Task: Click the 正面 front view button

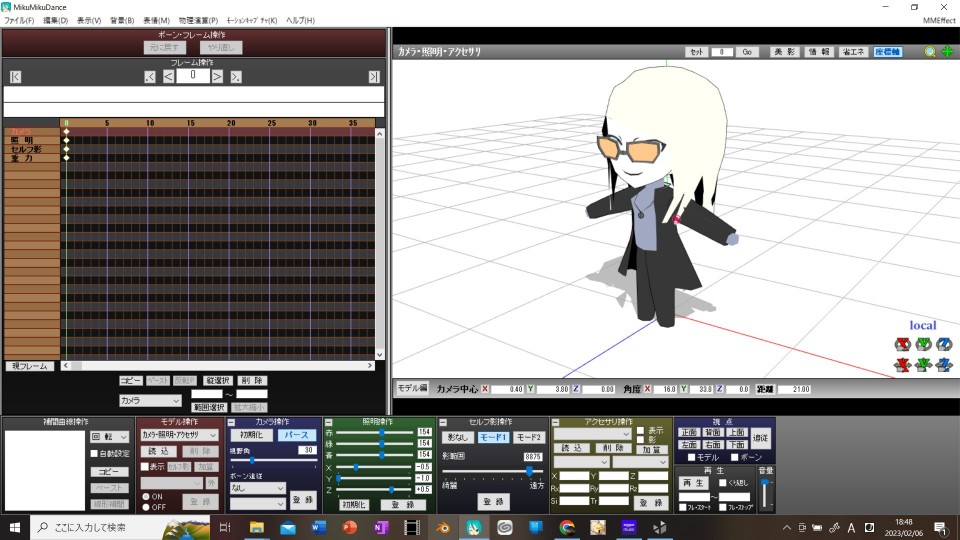Action: (x=688, y=432)
